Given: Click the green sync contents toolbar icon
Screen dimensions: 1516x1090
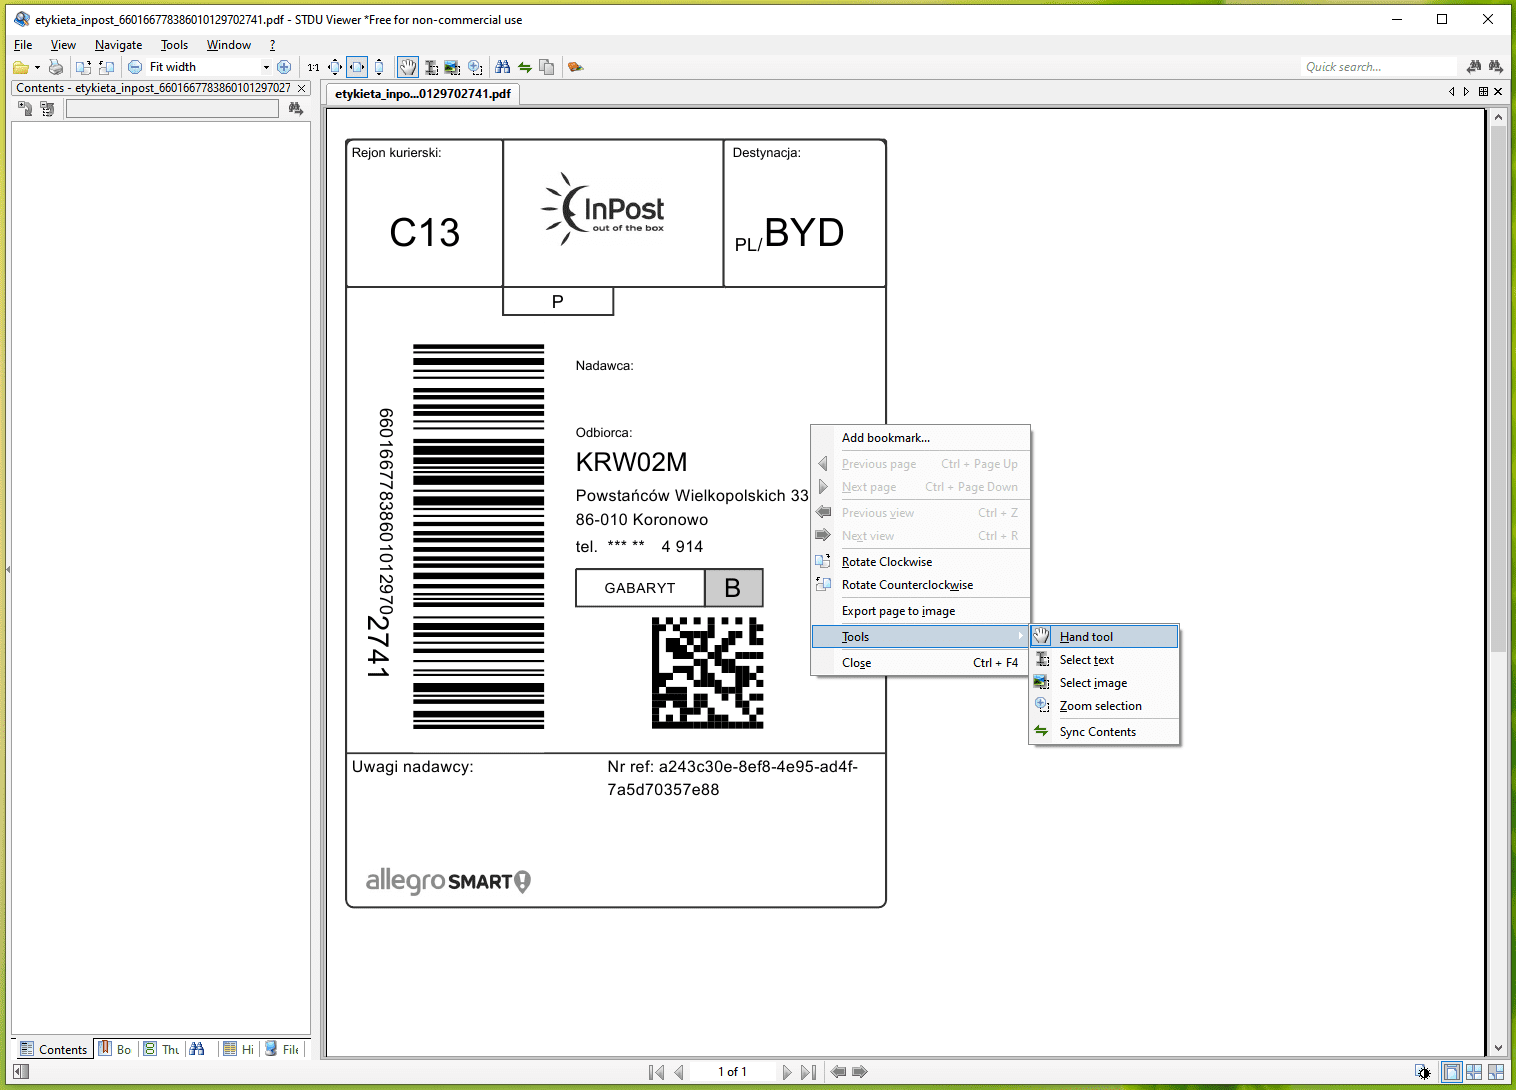Looking at the screenshot, I should click(x=525, y=67).
